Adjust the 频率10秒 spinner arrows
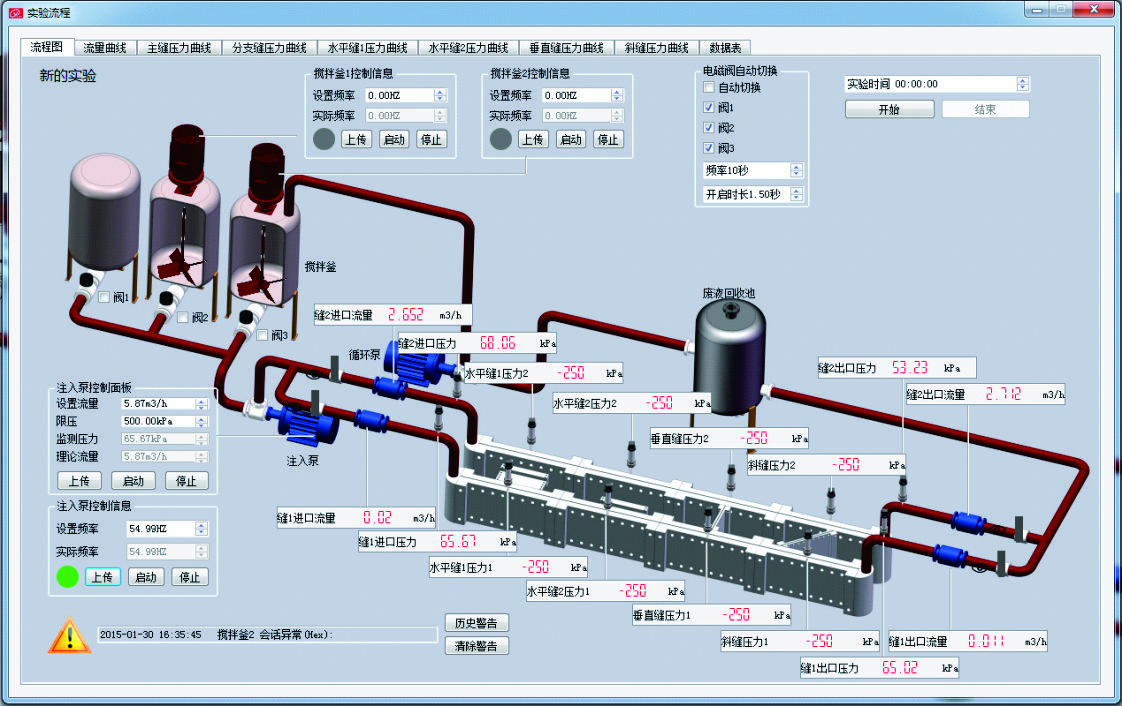This screenshot has width=1122, height=706. point(796,170)
